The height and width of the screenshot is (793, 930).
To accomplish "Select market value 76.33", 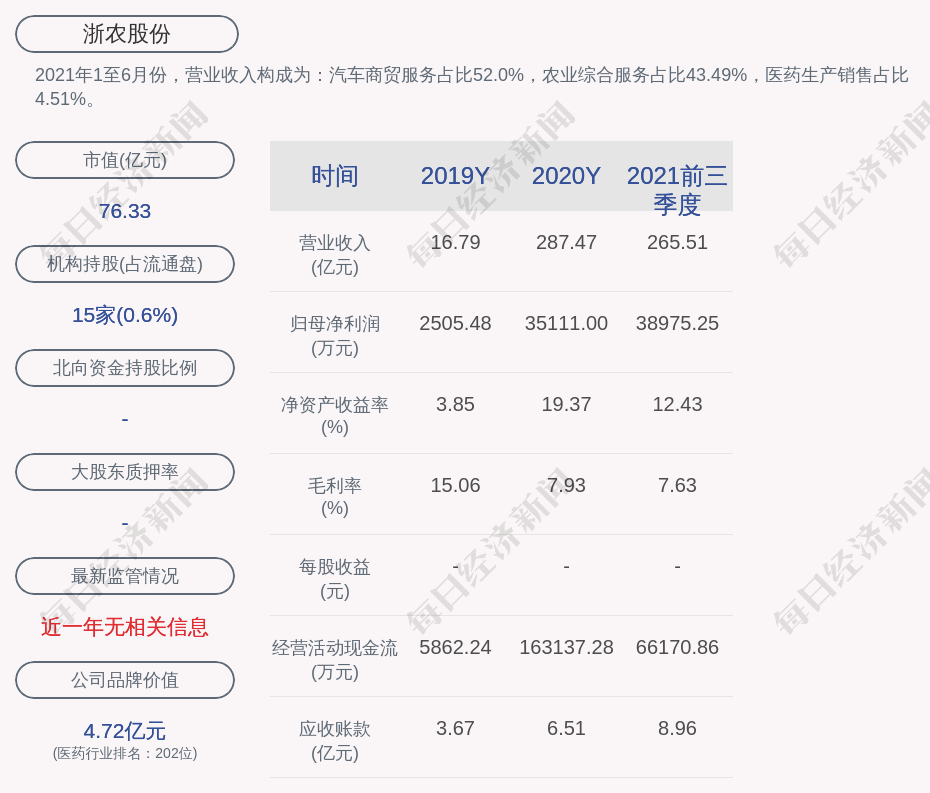I will point(125,211).
